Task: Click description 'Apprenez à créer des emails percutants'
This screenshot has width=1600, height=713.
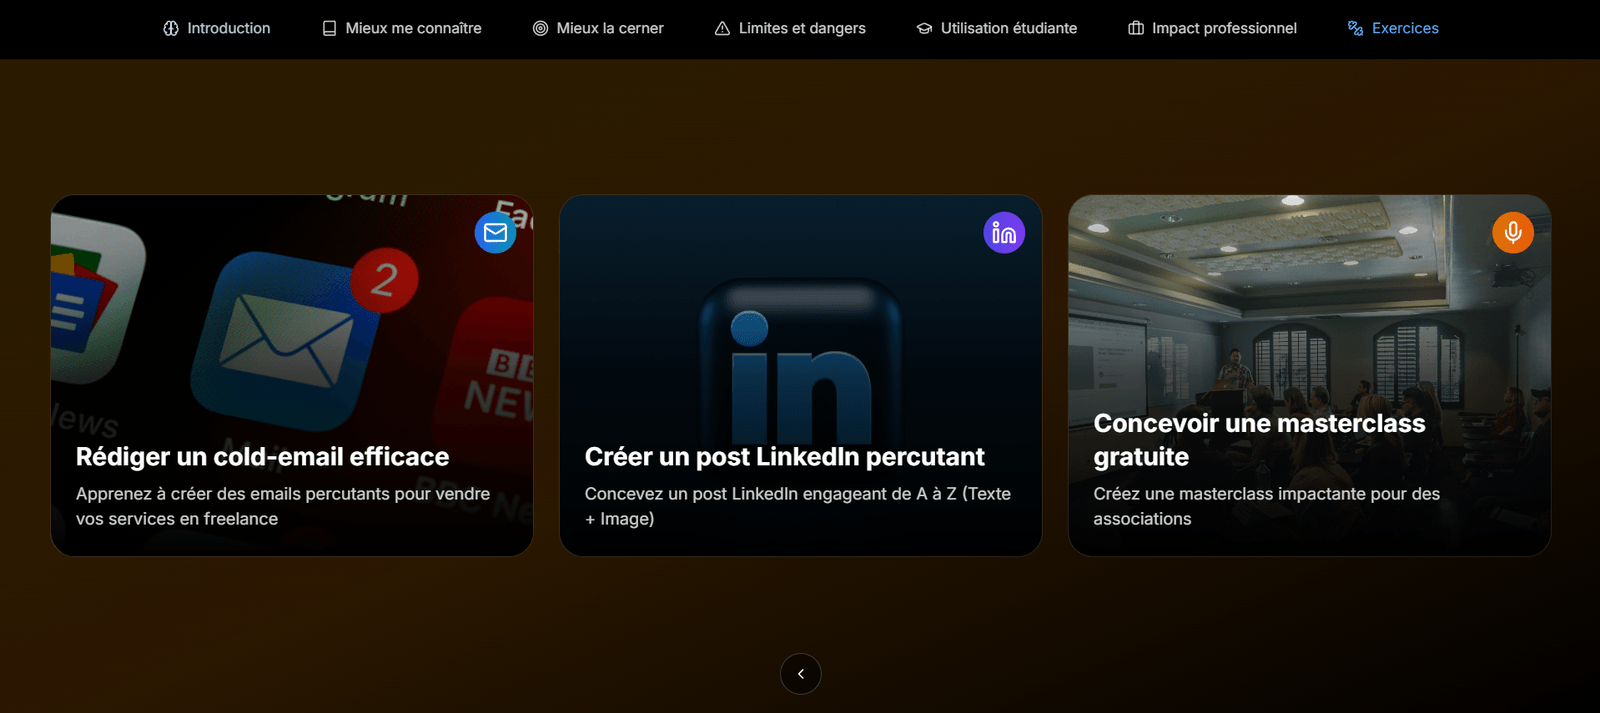Action: 283,506
